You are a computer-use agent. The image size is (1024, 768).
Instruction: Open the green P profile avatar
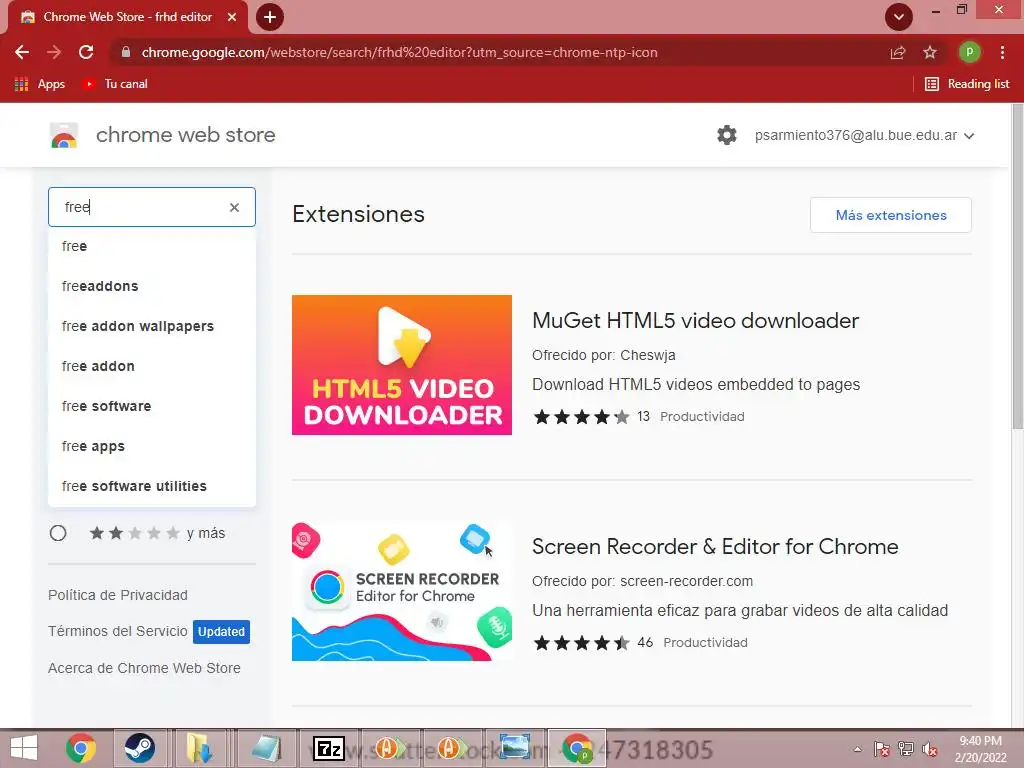[969, 52]
